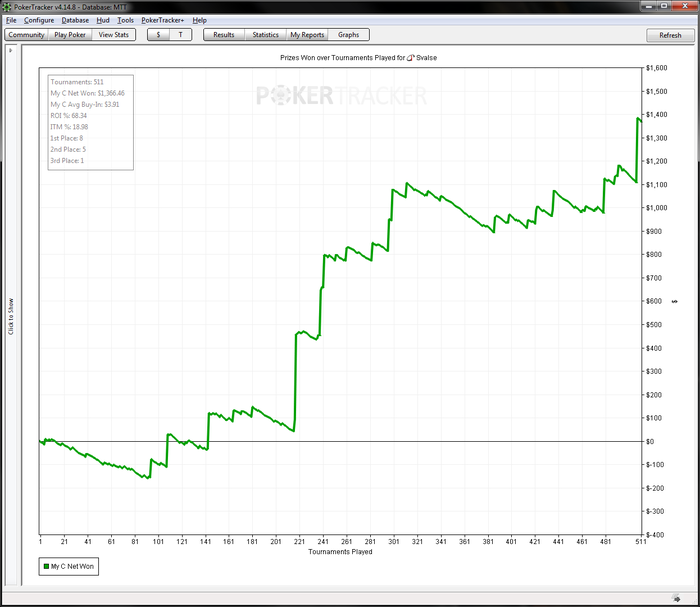This screenshot has width=700, height=607.
Task: Click '2nd Place: 5' text
Action: (68, 150)
